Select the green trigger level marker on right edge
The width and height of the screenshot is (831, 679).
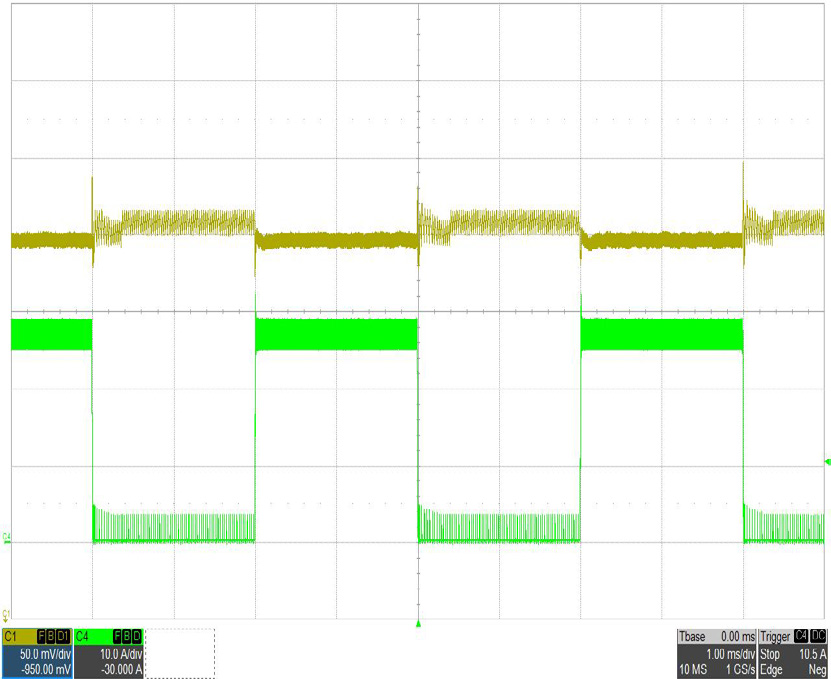pyautogui.click(x=826, y=462)
